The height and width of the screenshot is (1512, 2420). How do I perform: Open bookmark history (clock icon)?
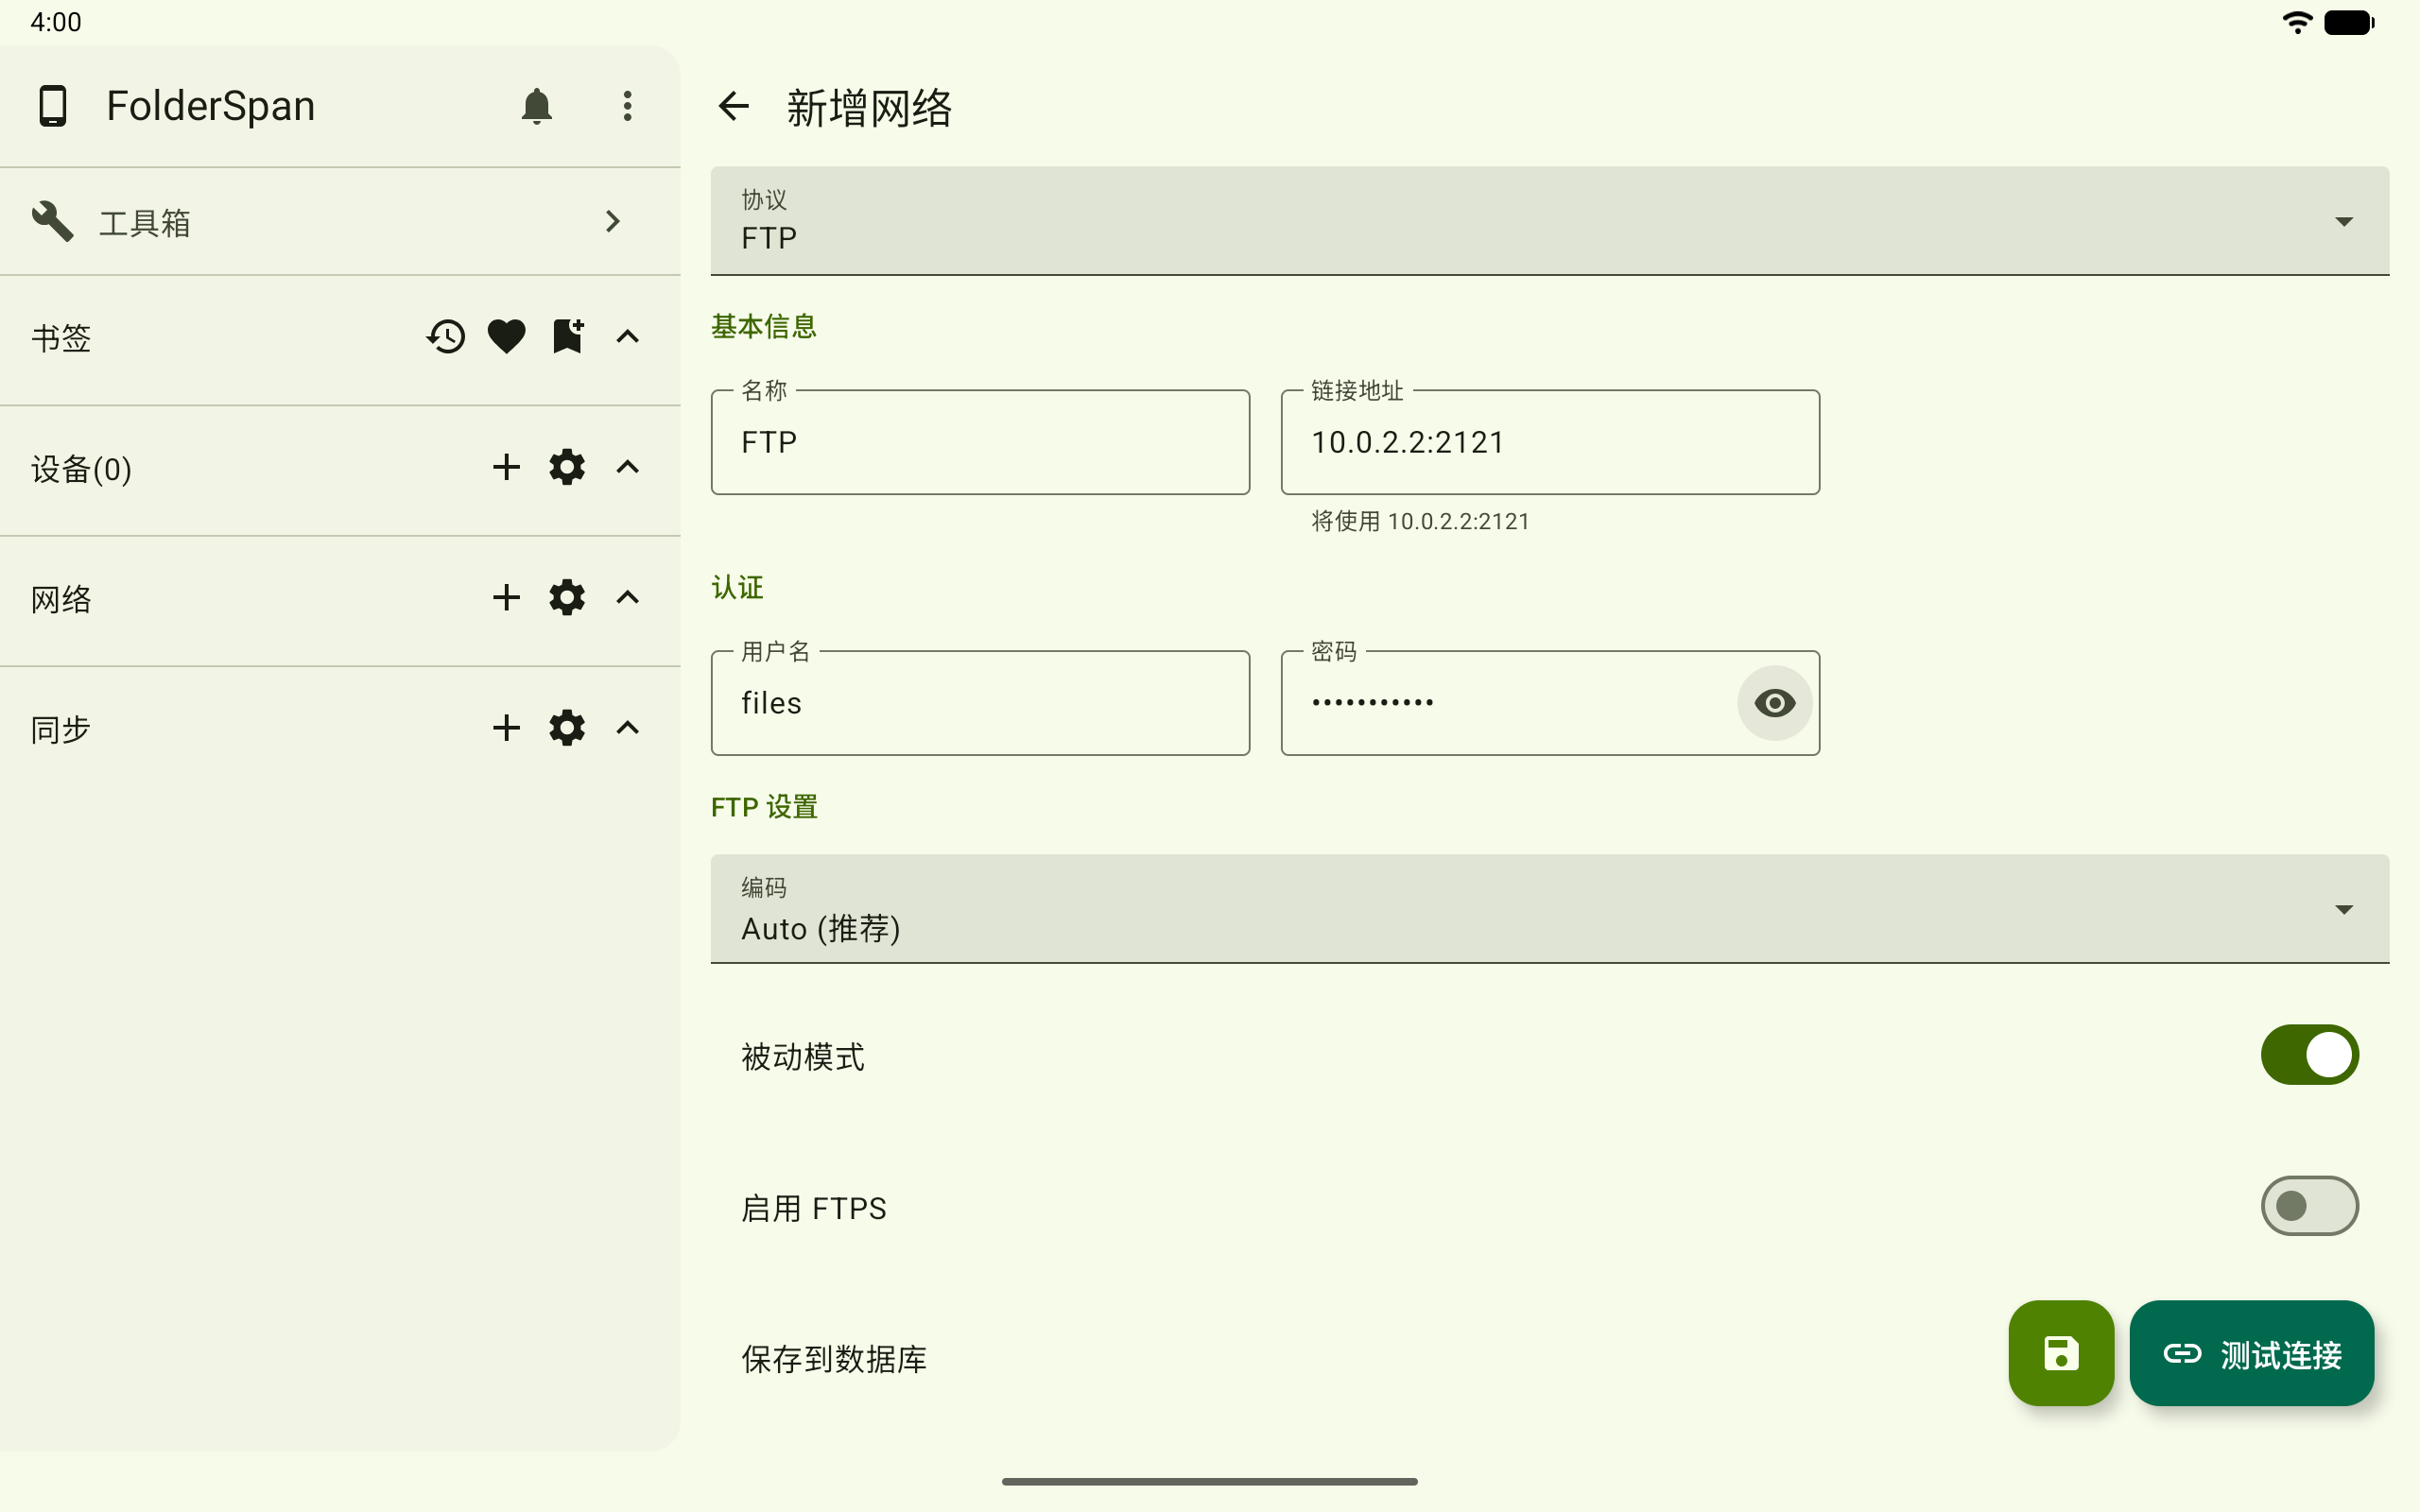tap(446, 336)
